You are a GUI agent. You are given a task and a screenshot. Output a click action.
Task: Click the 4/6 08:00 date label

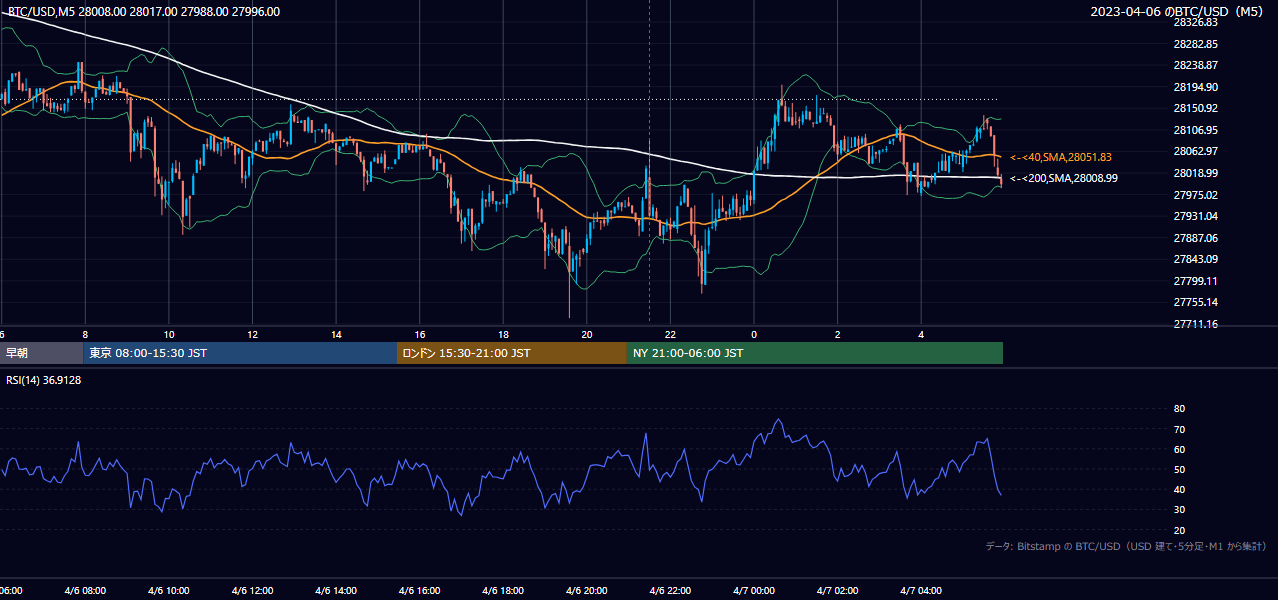tap(85, 591)
